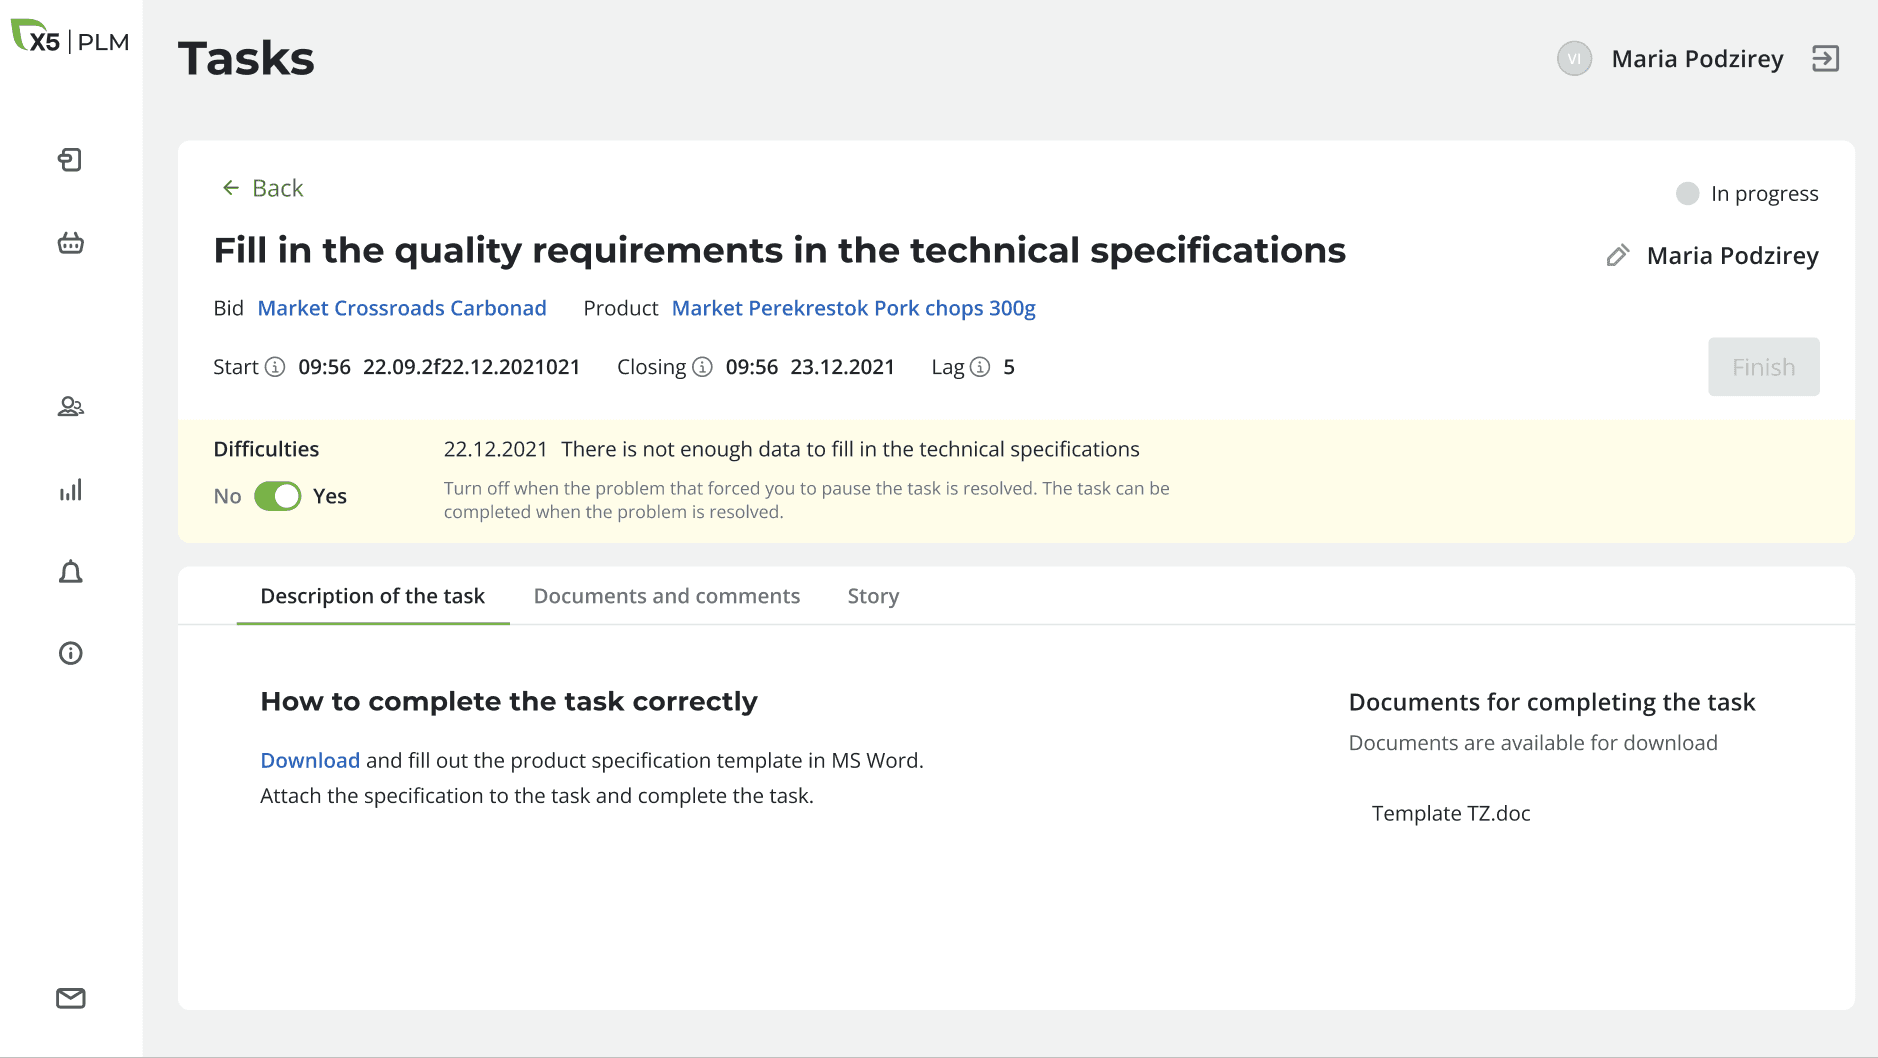Viewport: 1878px width, 1058px height.
Task: Click the Start time 09:56 value
Action: (324, 367)
